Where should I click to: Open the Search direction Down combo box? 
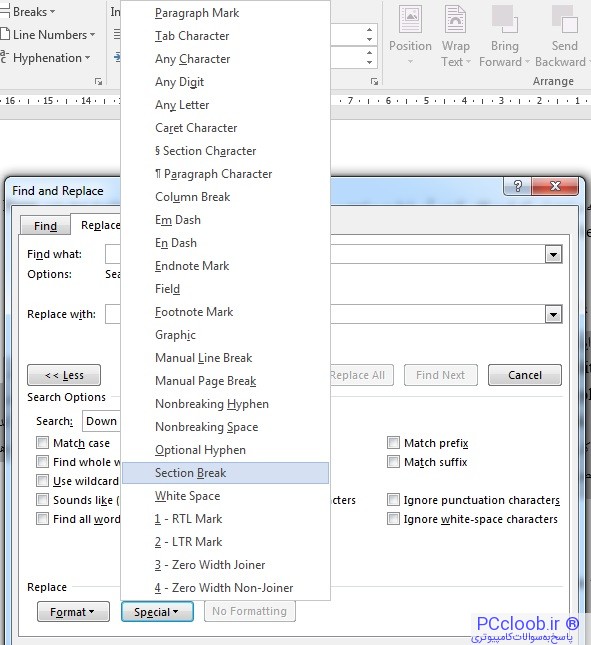[101, 421]
